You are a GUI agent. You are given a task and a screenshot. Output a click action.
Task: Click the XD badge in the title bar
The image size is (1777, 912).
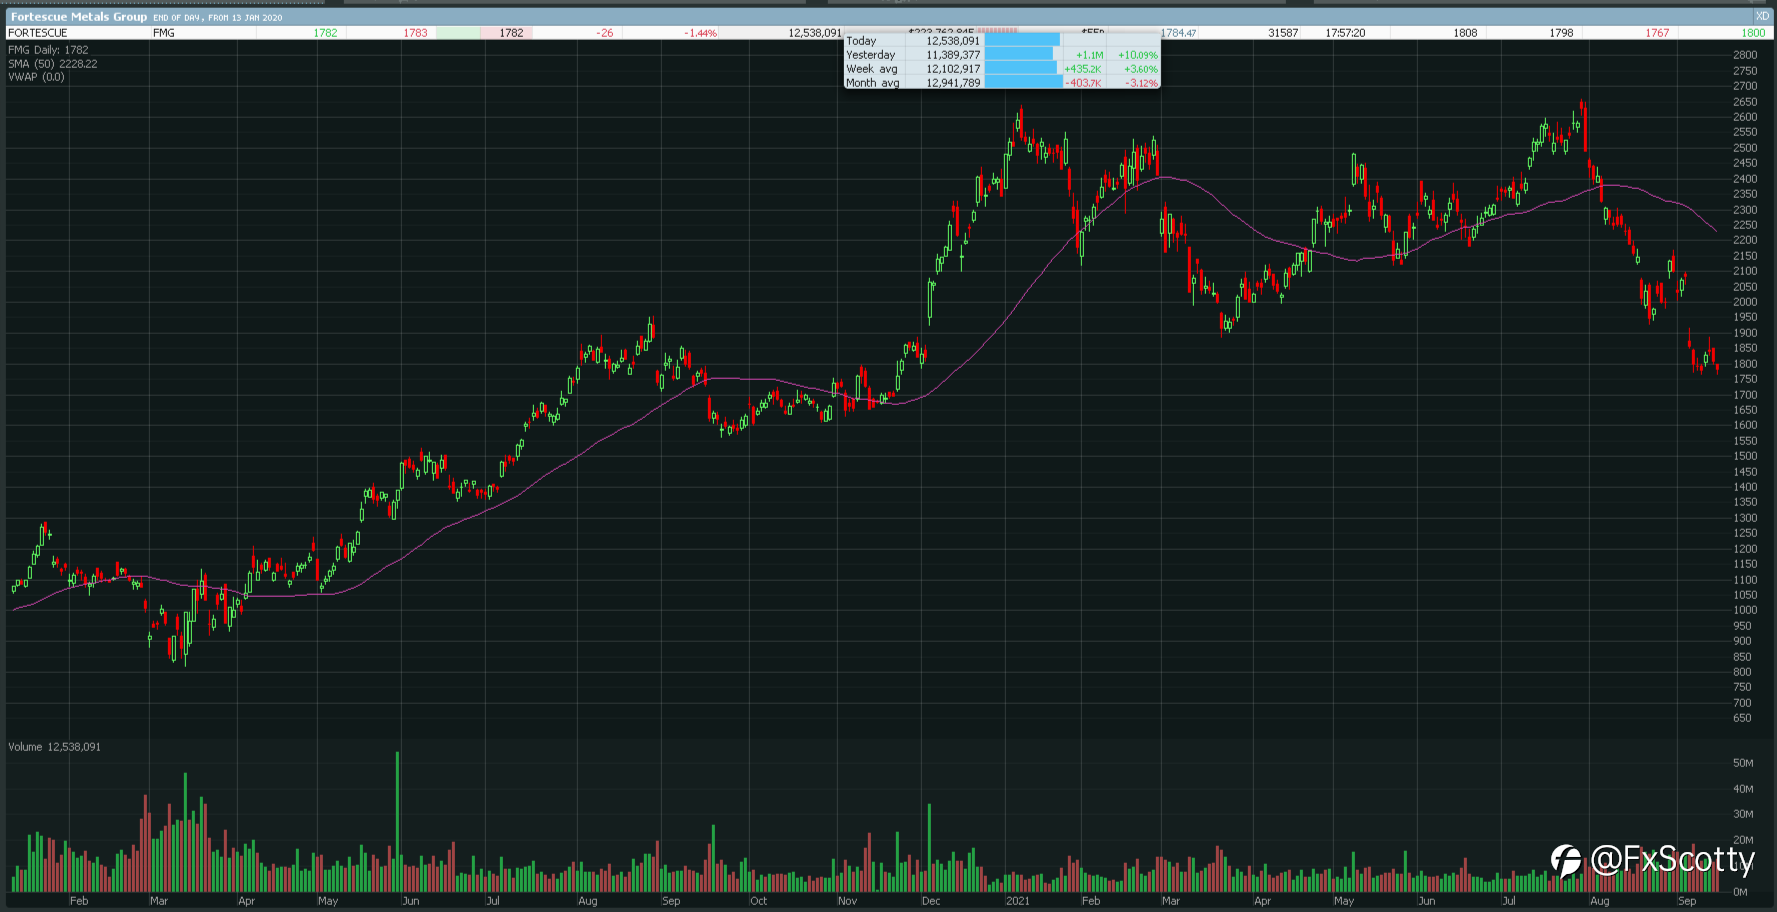pos(1762,17)
